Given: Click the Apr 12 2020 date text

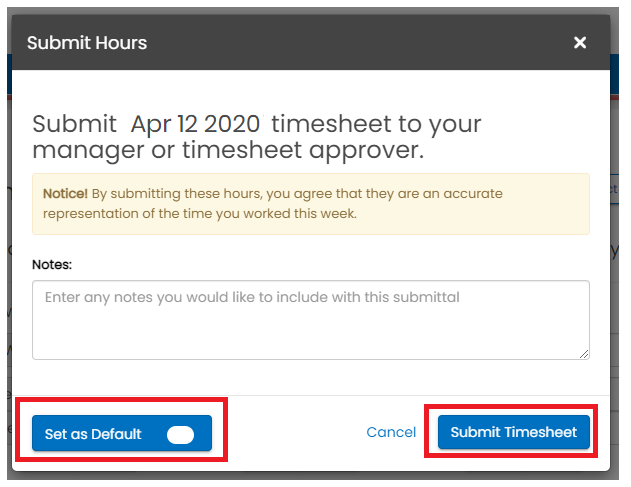Looking at the screenshot, I should click(x=196, y=125).
